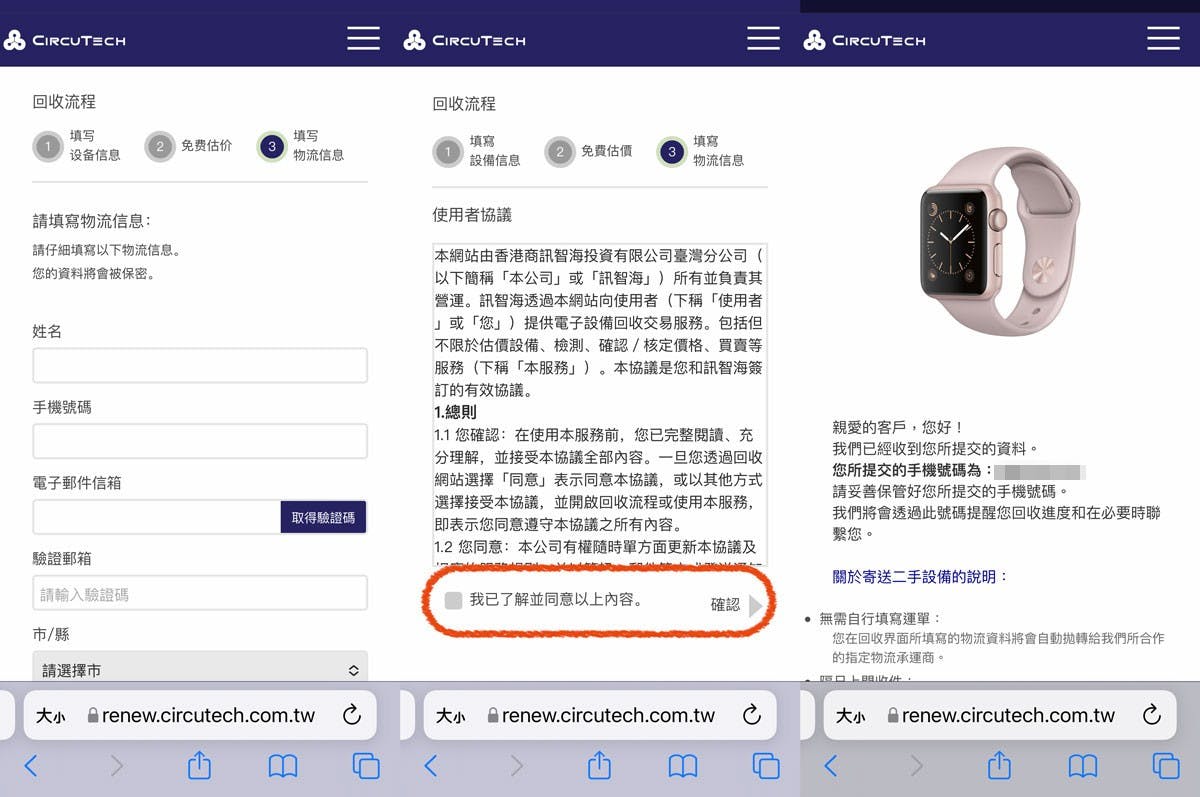Tap 大小 text size button in middle screen

click(450, 716)
